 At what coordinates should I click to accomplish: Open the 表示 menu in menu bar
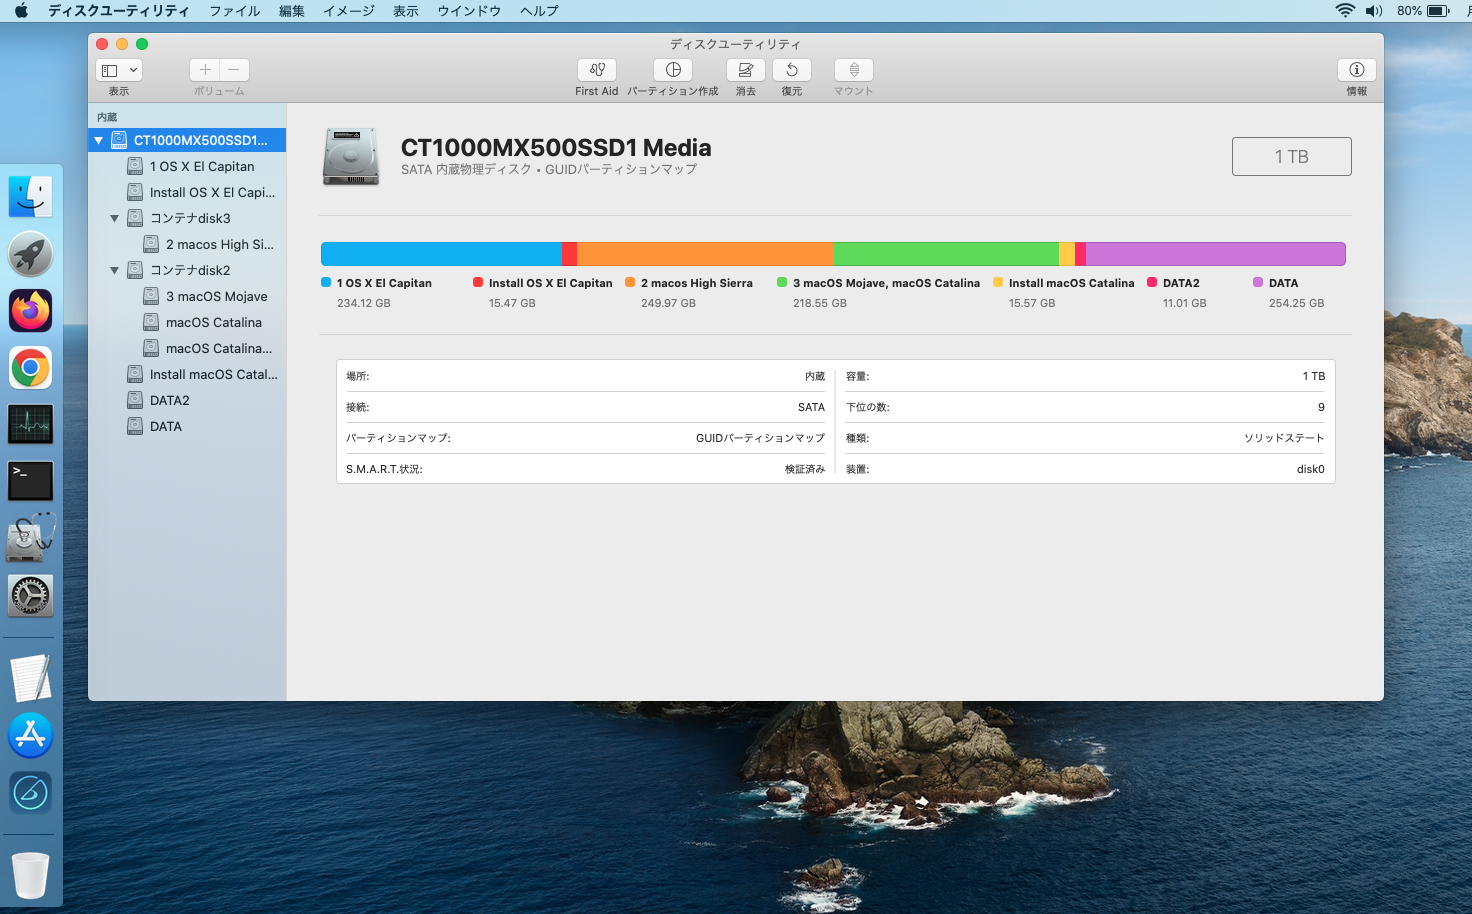(406, 11)
